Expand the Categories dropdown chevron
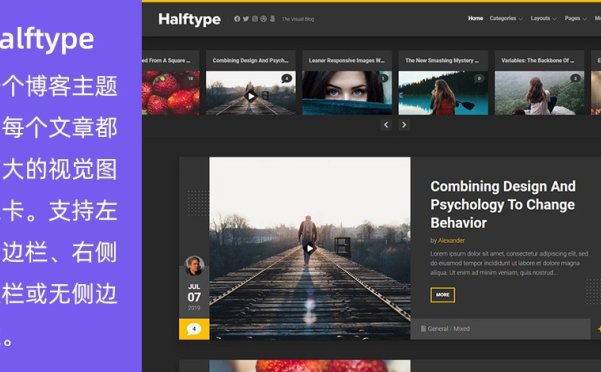This screenshot has width=601, height=372. 521,19
